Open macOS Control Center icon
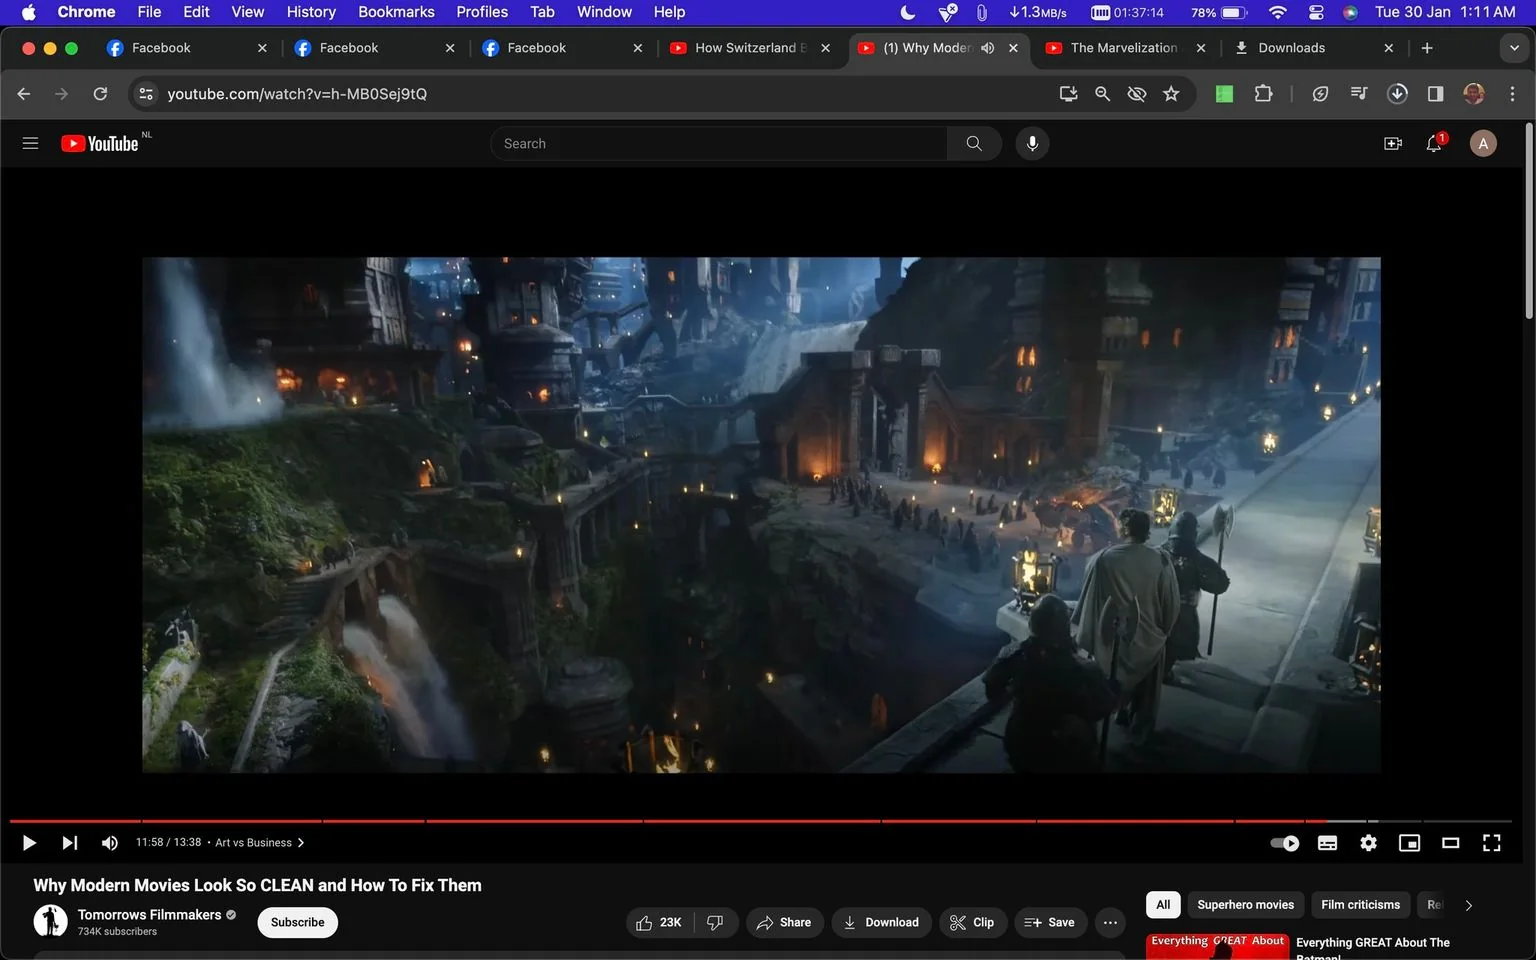Image resolution: width=1536 pixels, height=960 pixels. [x=1316, y=12]
